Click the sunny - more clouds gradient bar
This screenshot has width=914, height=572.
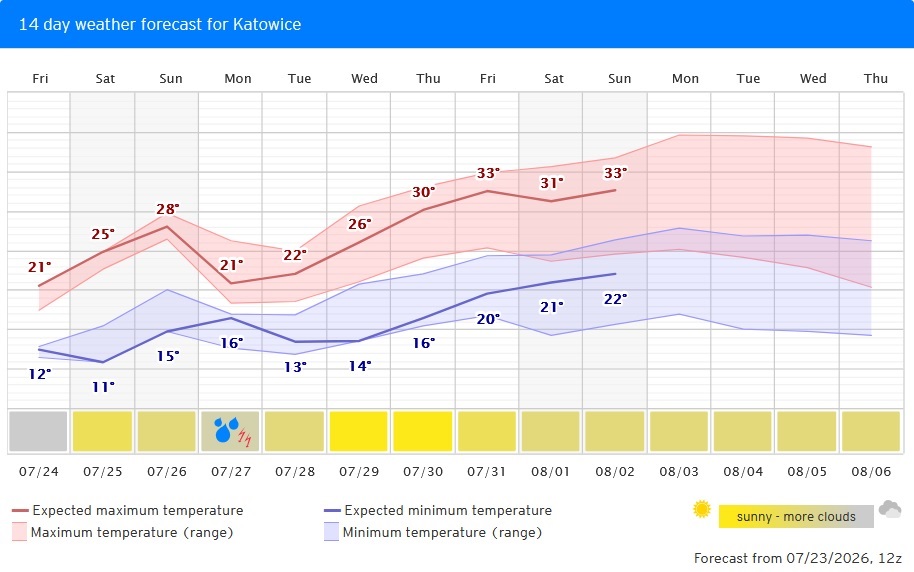click(x=796, y=517)
